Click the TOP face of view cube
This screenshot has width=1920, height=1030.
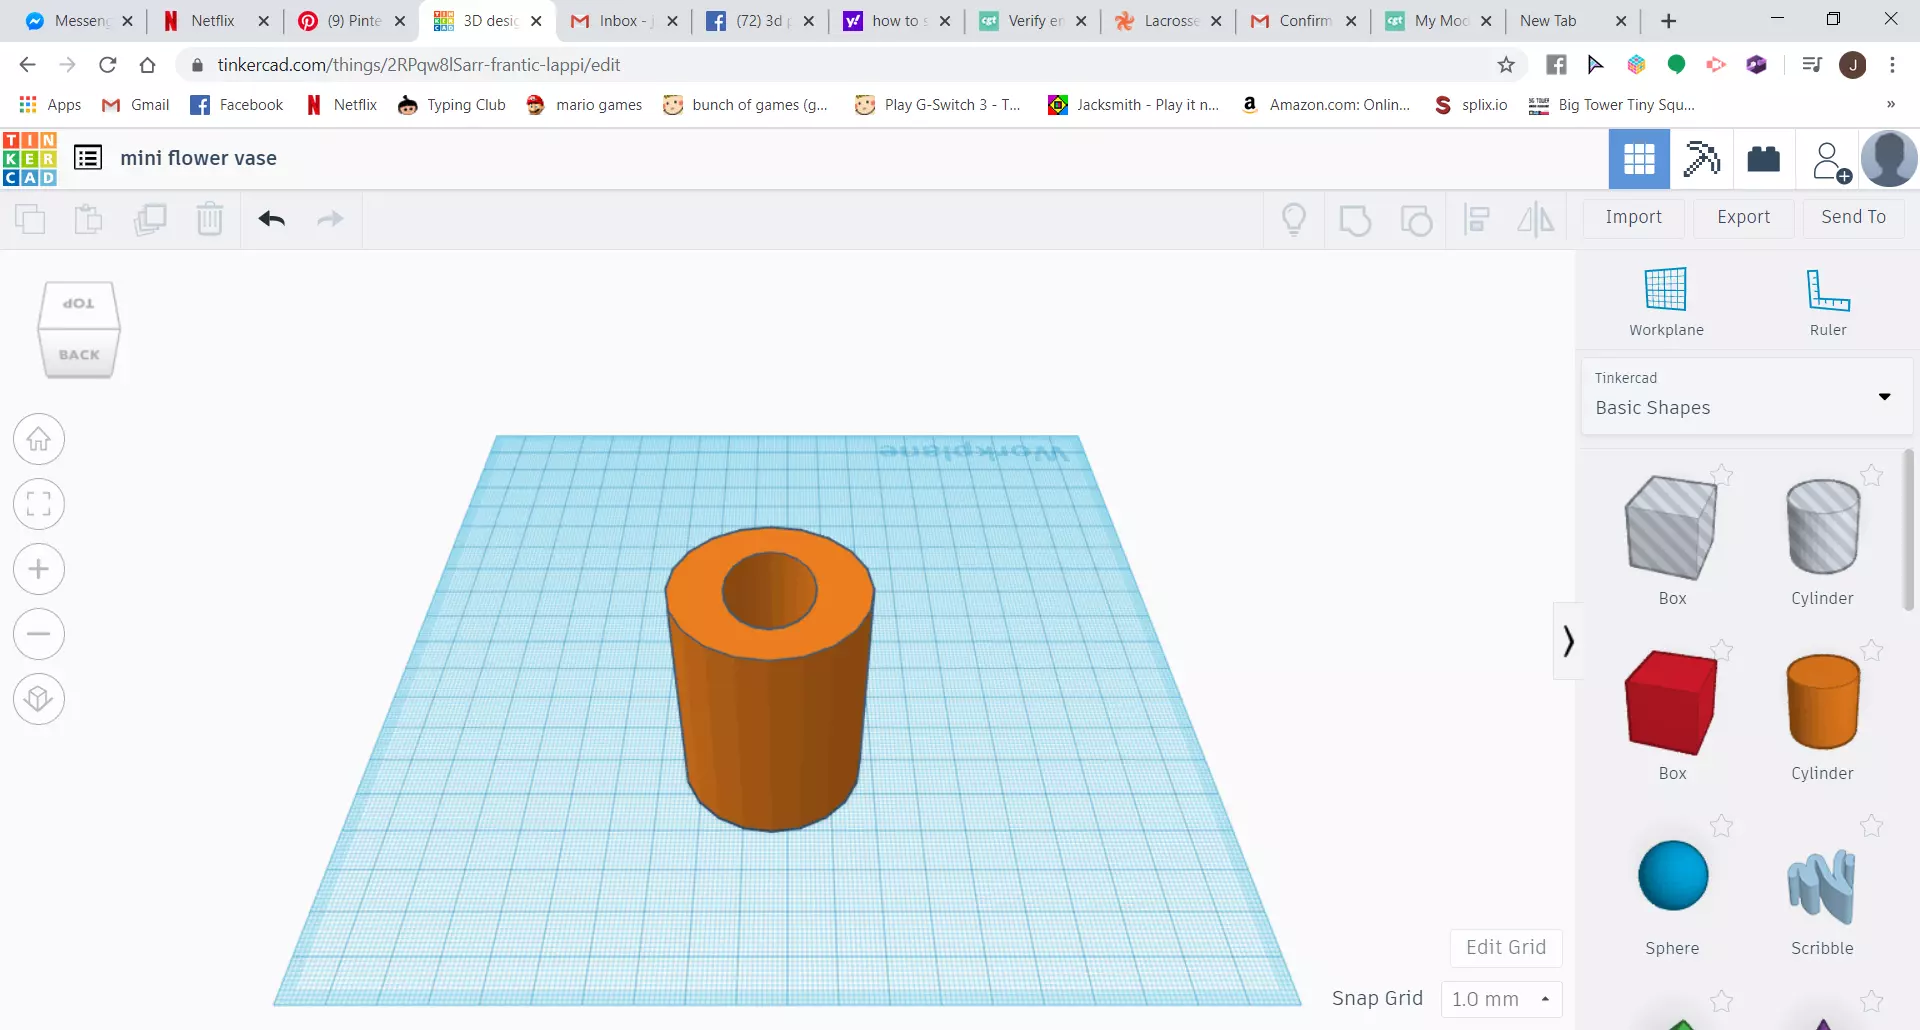(78, 304)
